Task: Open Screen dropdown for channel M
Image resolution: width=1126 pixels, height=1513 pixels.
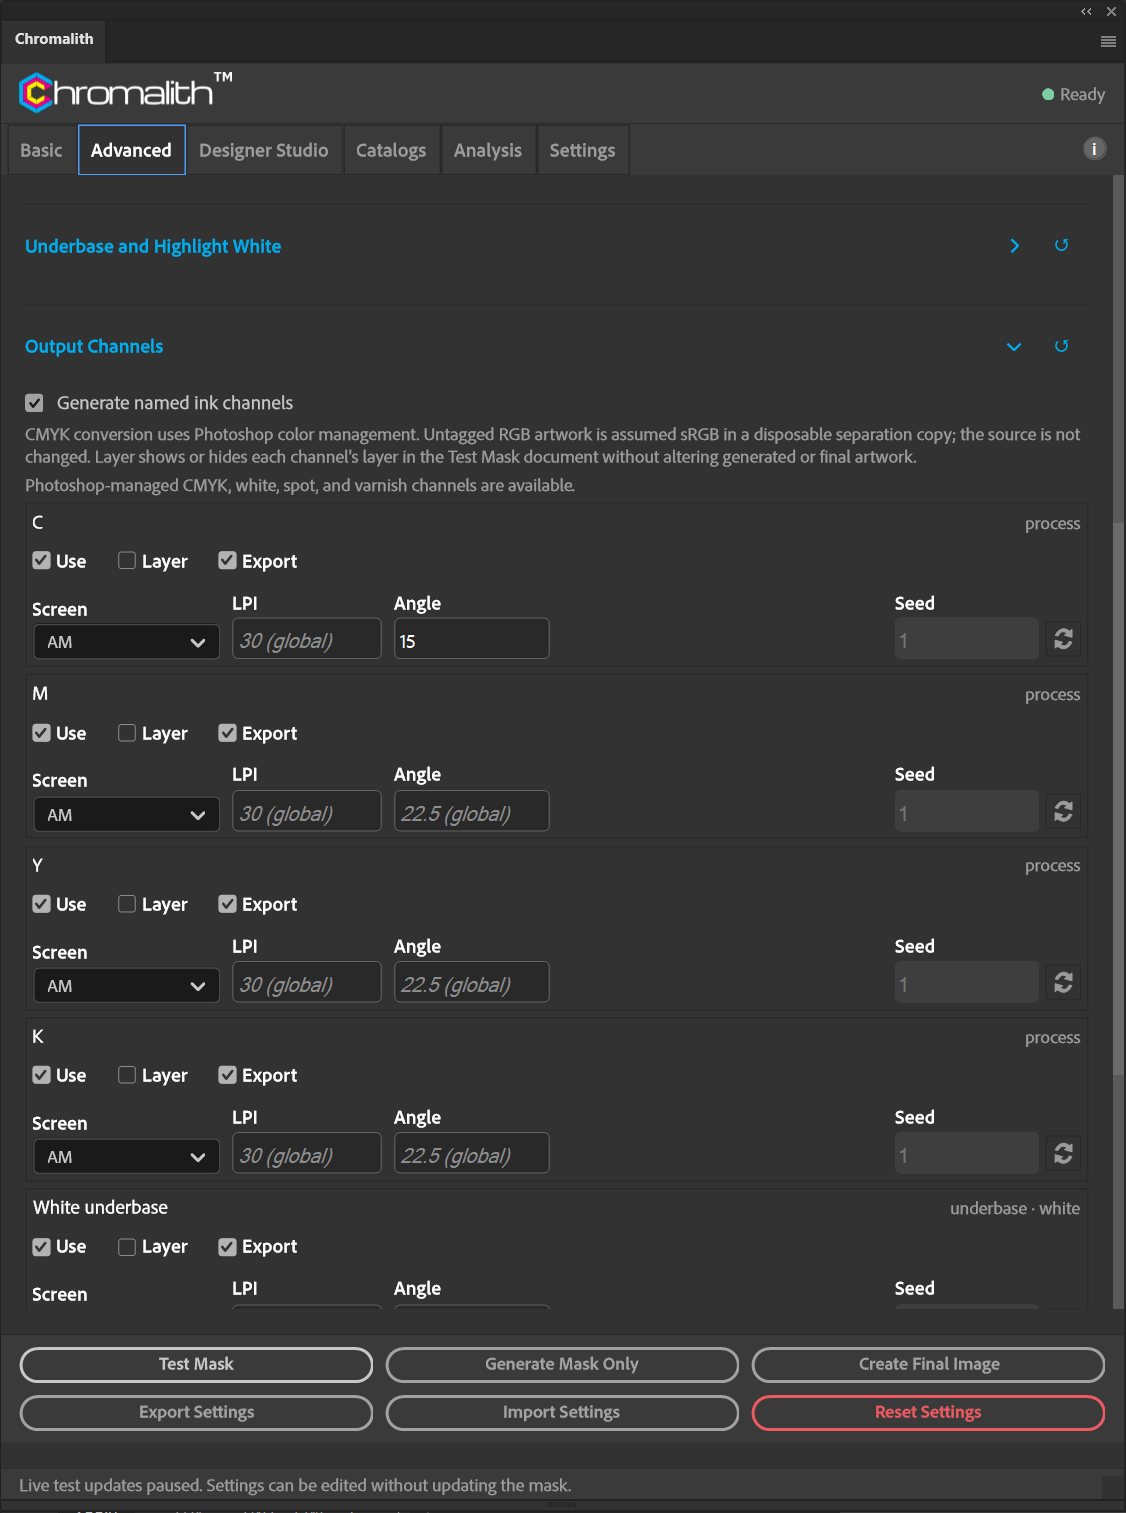Action: (126, 814)
